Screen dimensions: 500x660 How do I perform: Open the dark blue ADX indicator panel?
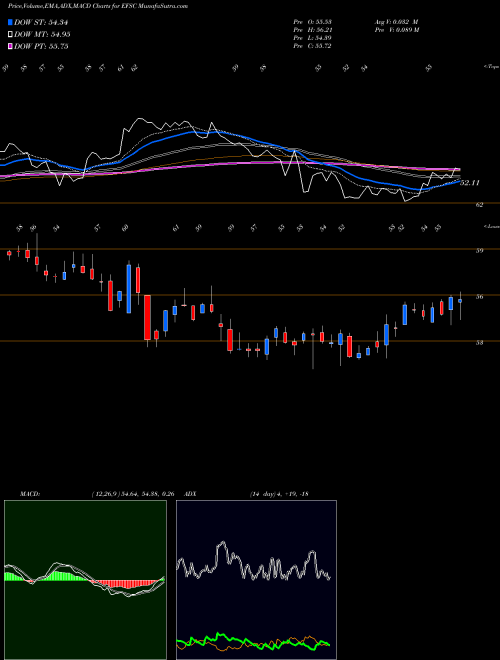pyautogui.click(x=256, y=580)
